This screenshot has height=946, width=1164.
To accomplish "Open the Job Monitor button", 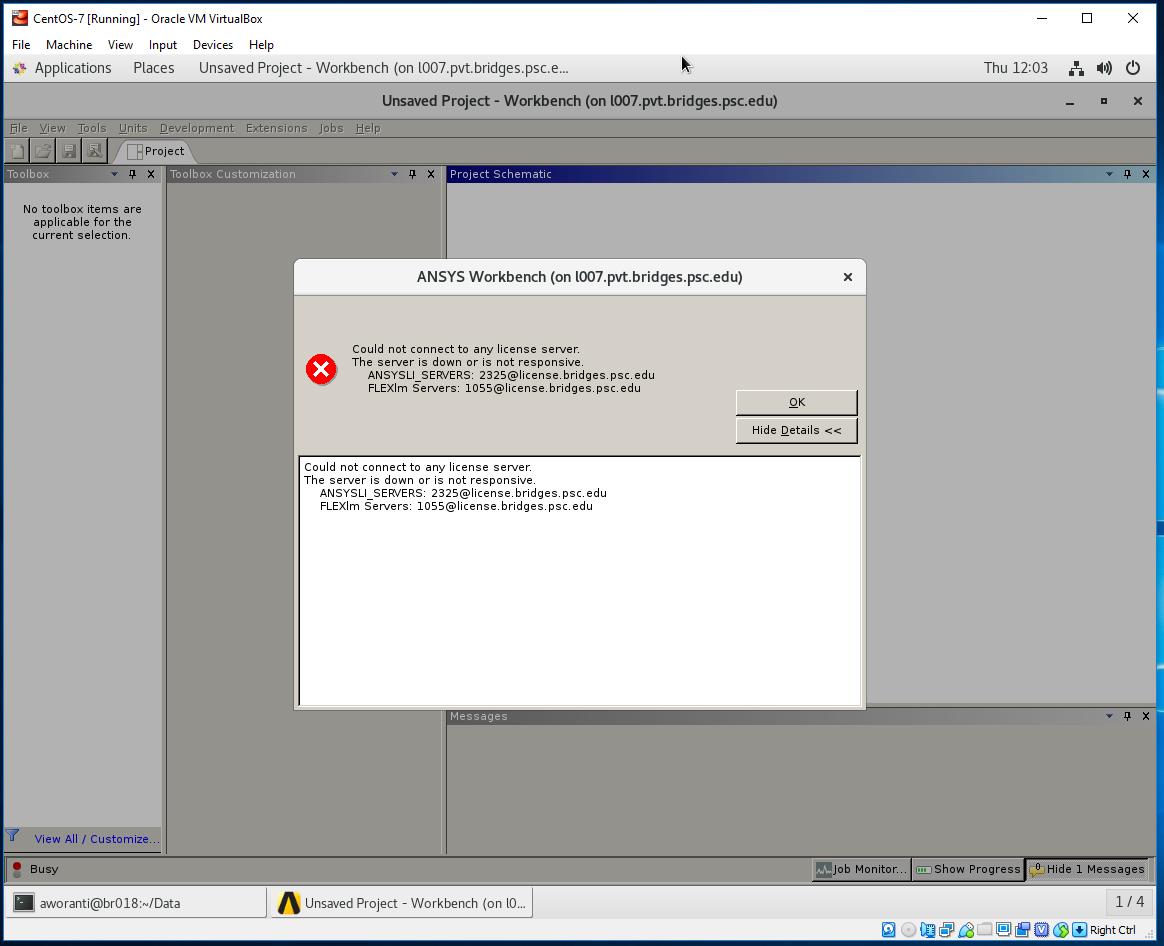I will pyautogui.click(x=860, y=869).
